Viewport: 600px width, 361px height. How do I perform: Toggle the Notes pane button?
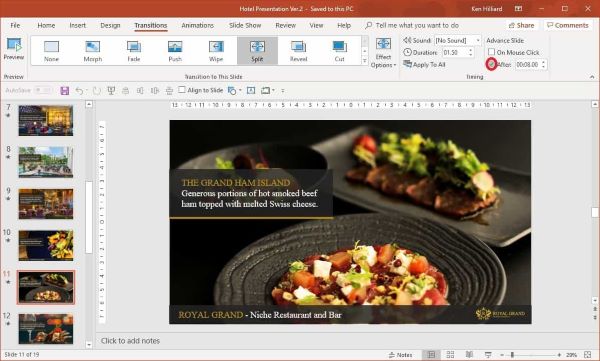click(401, 355)
